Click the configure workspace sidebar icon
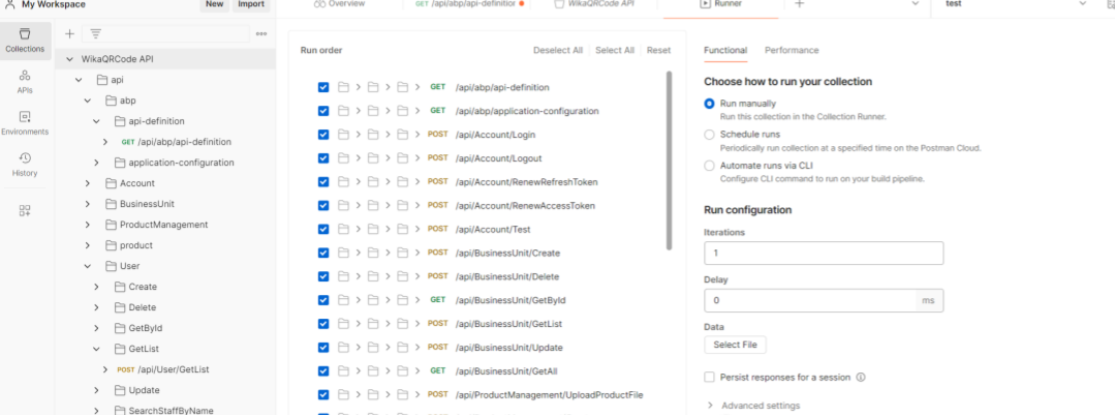The image size is (1115, 415). 25,210
